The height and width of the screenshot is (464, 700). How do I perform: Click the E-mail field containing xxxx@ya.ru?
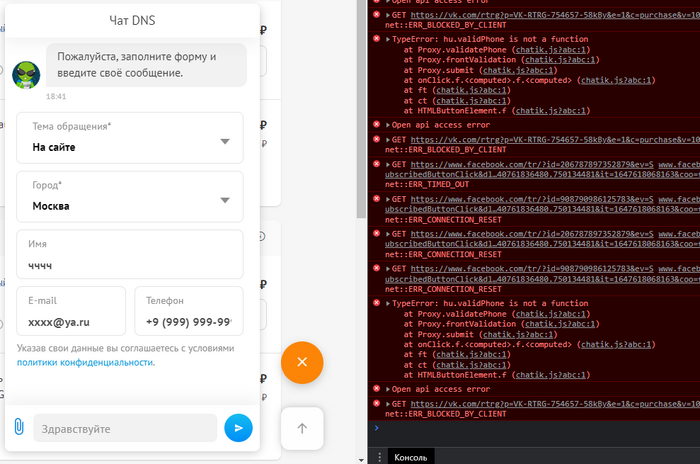[x=71, y=312]
